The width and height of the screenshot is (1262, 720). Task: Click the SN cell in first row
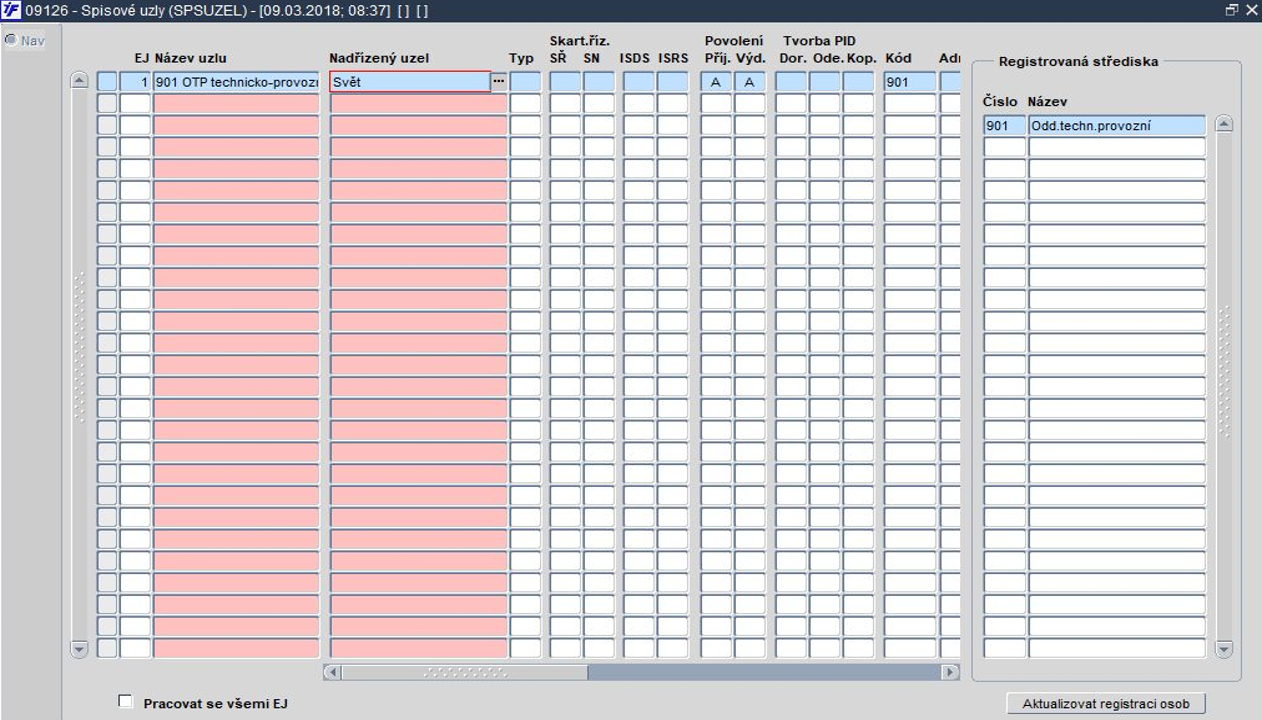coord(599,82)
